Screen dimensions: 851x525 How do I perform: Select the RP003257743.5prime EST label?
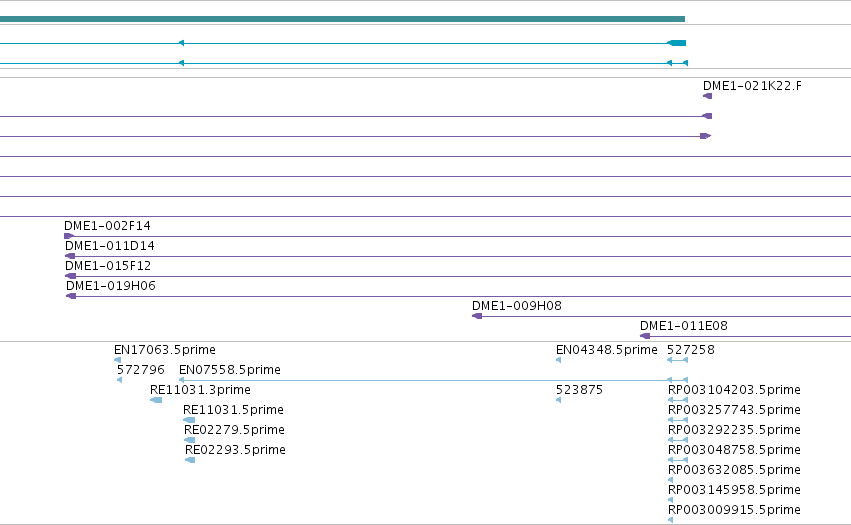[734, 410]
